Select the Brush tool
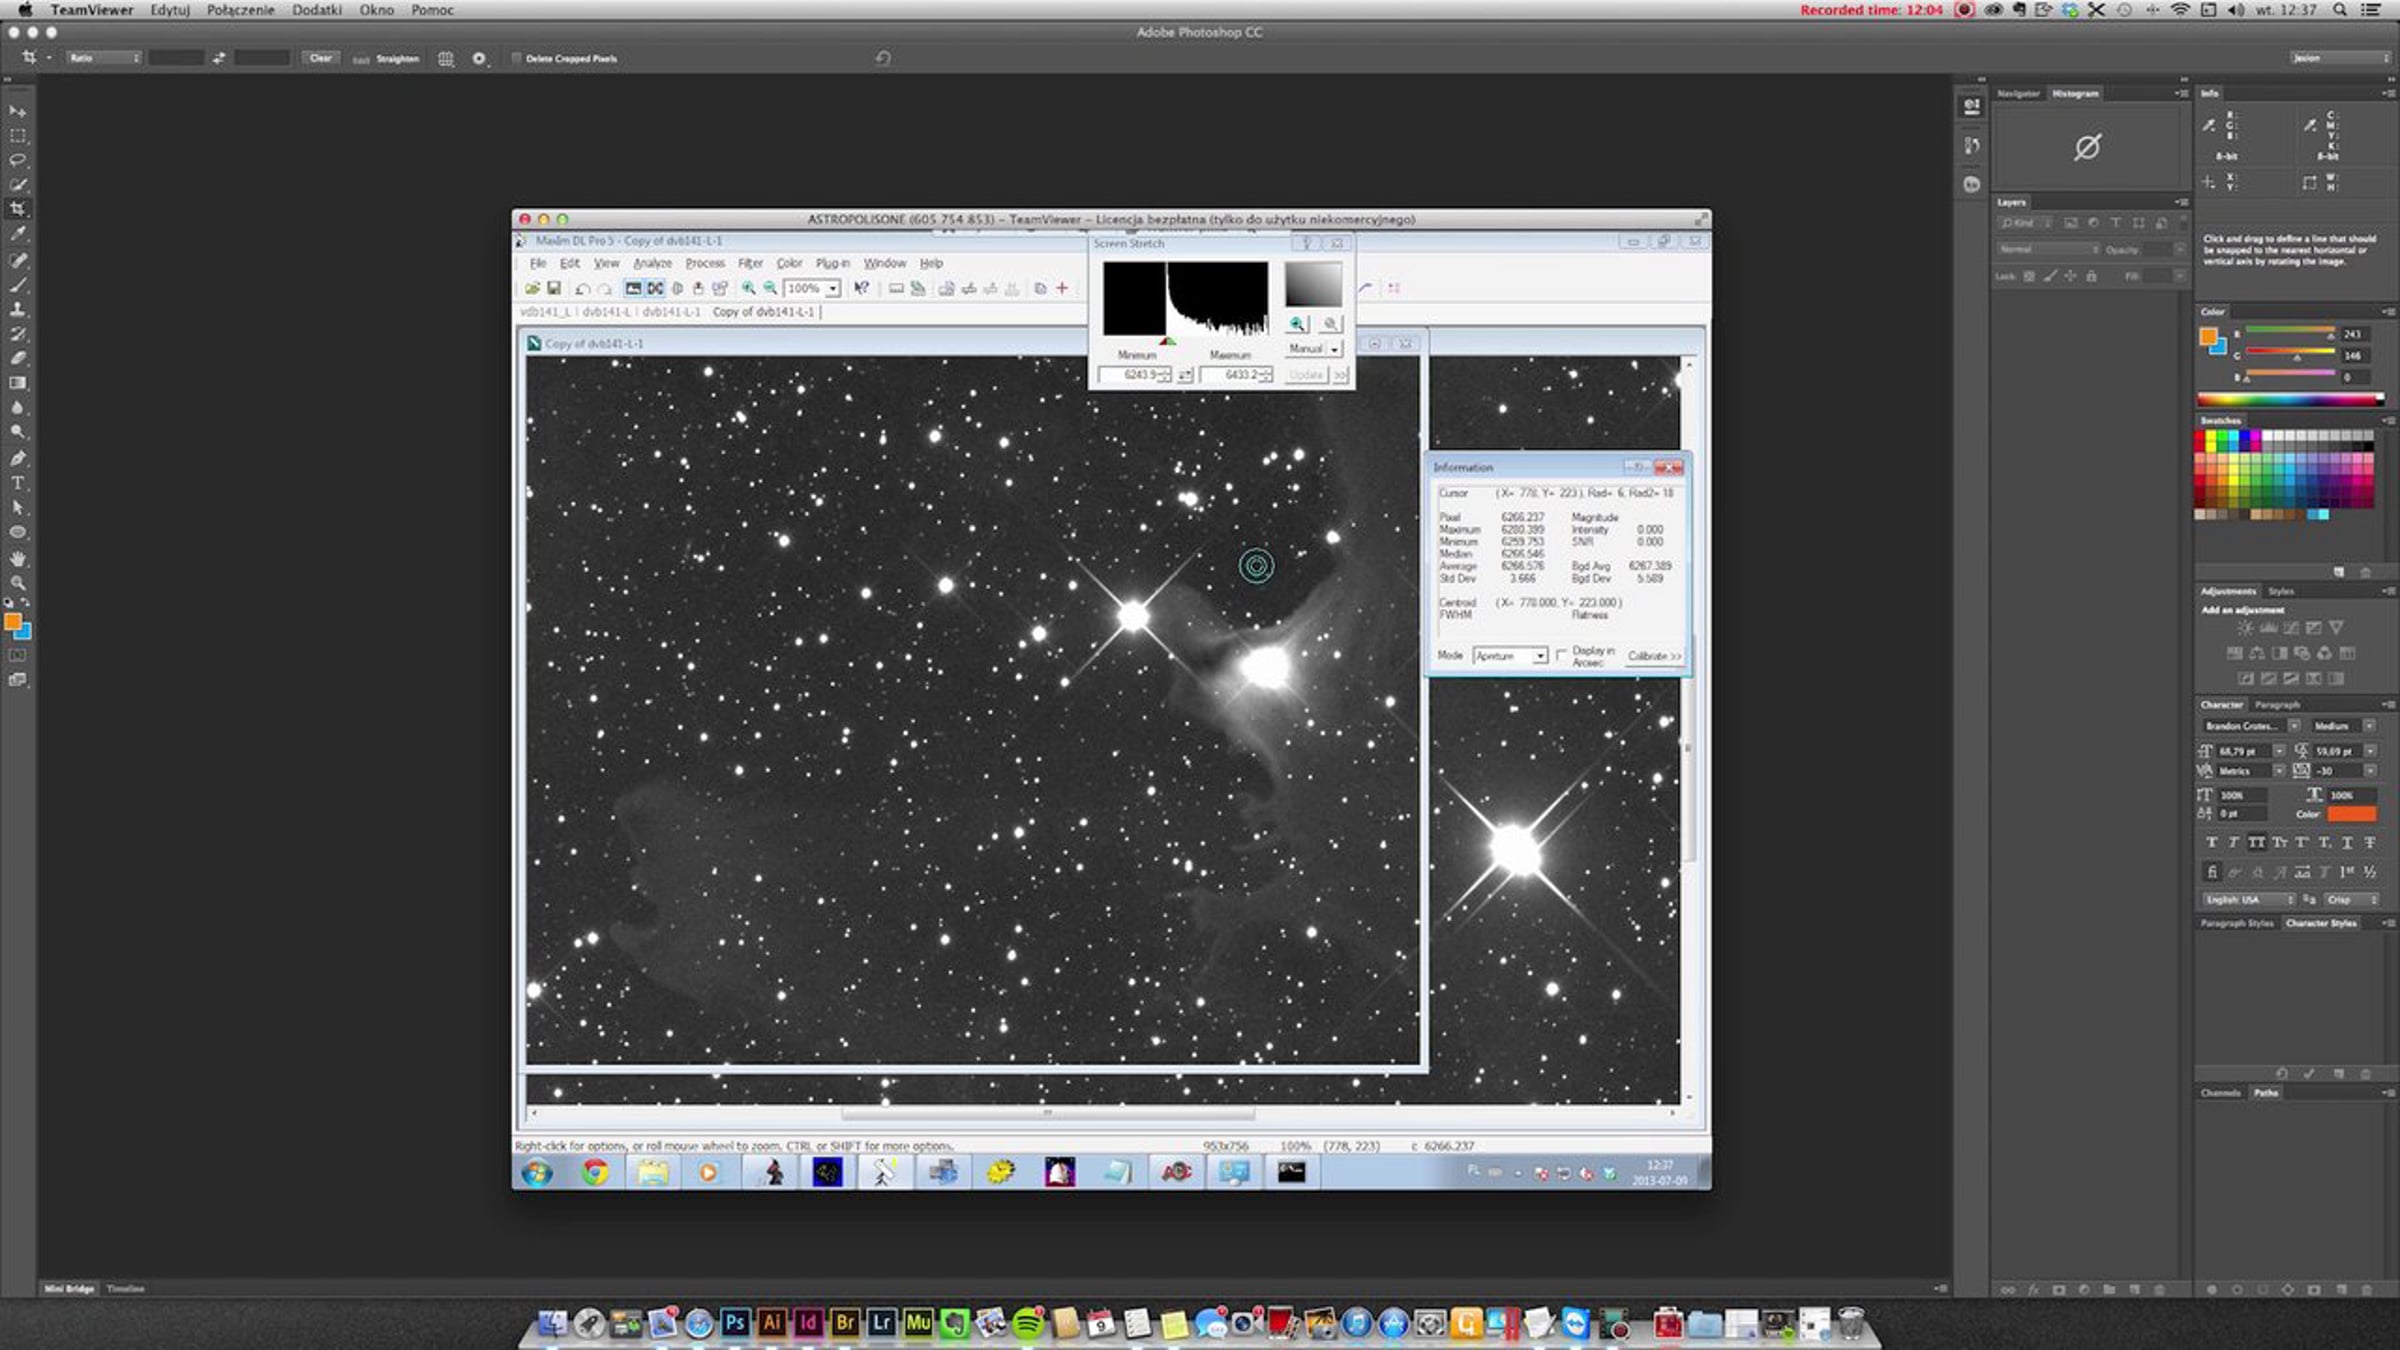 (x=17, y=285)
